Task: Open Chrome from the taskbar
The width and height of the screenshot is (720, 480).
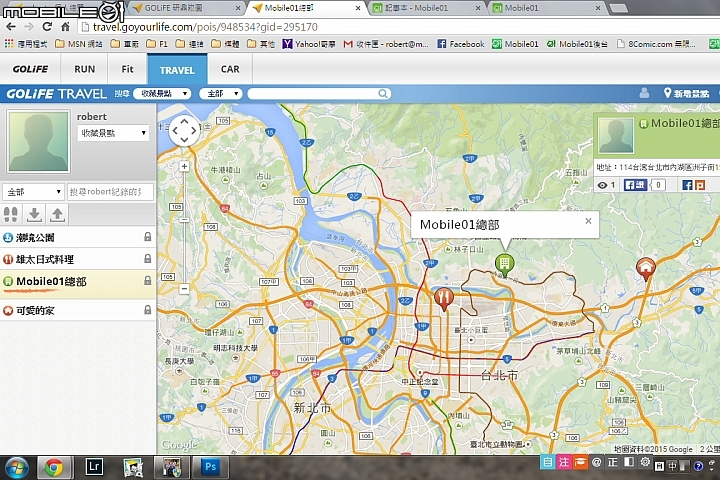Action: pos(54,468)
